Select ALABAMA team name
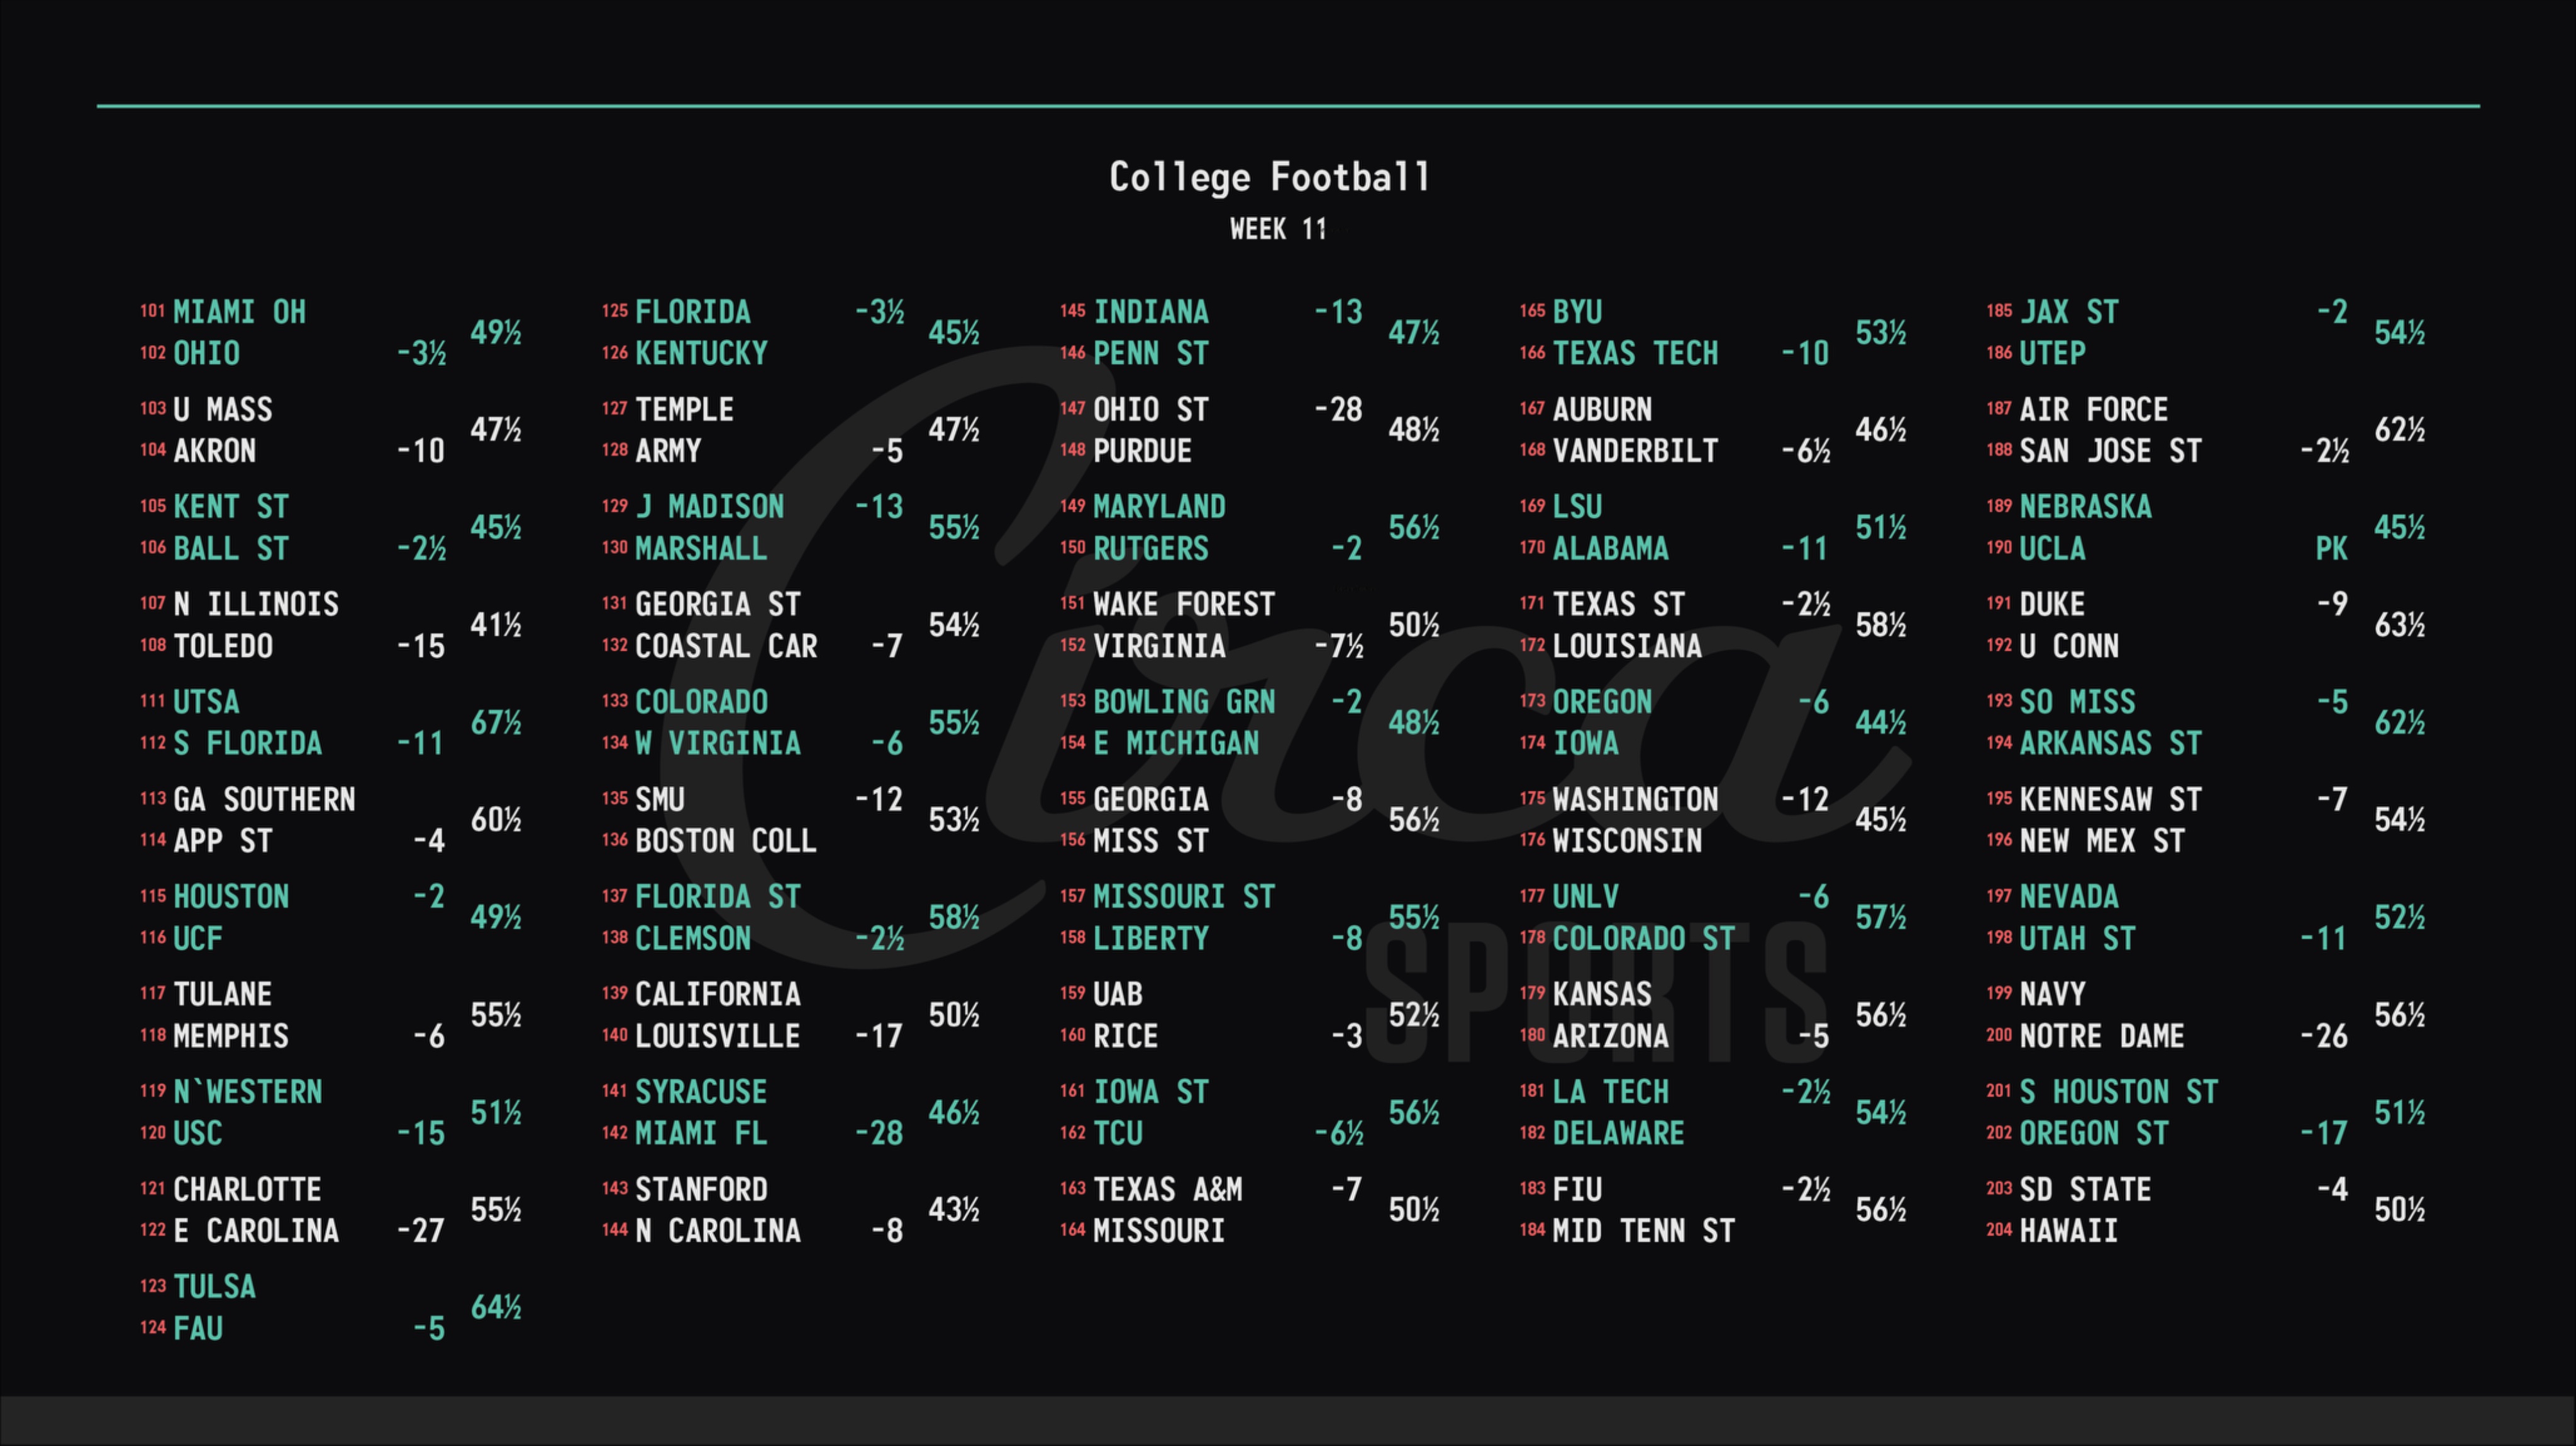Image resolution: width=2576 pixels, height=1446 pixels. click(x=1610, y=549)
